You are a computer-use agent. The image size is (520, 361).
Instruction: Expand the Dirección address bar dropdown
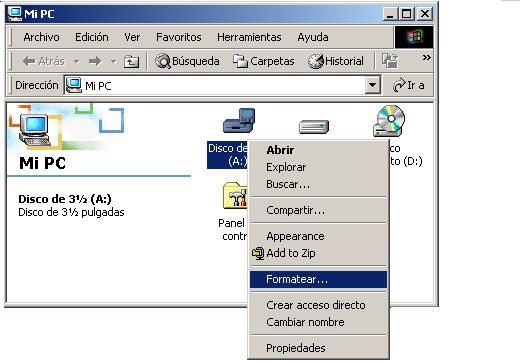[x=372, y=85]
